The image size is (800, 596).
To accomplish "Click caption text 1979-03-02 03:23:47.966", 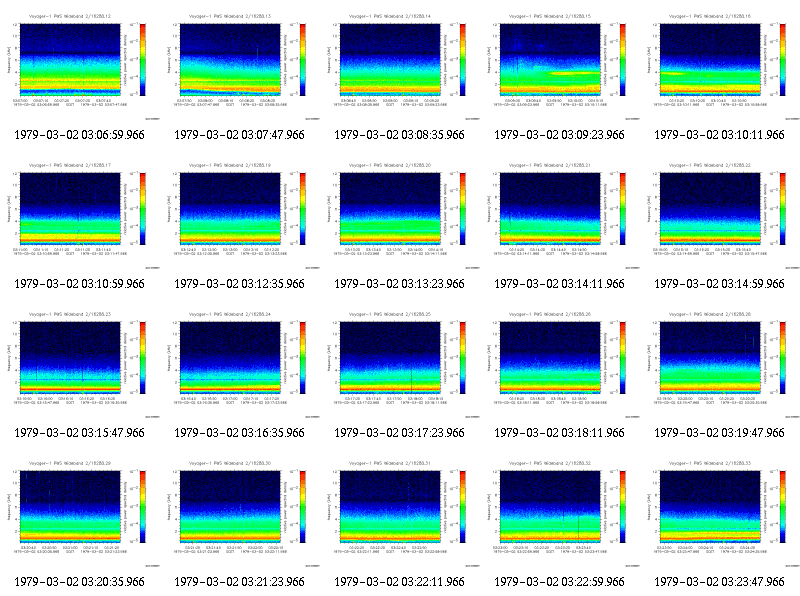I will [x=719, y=582].
